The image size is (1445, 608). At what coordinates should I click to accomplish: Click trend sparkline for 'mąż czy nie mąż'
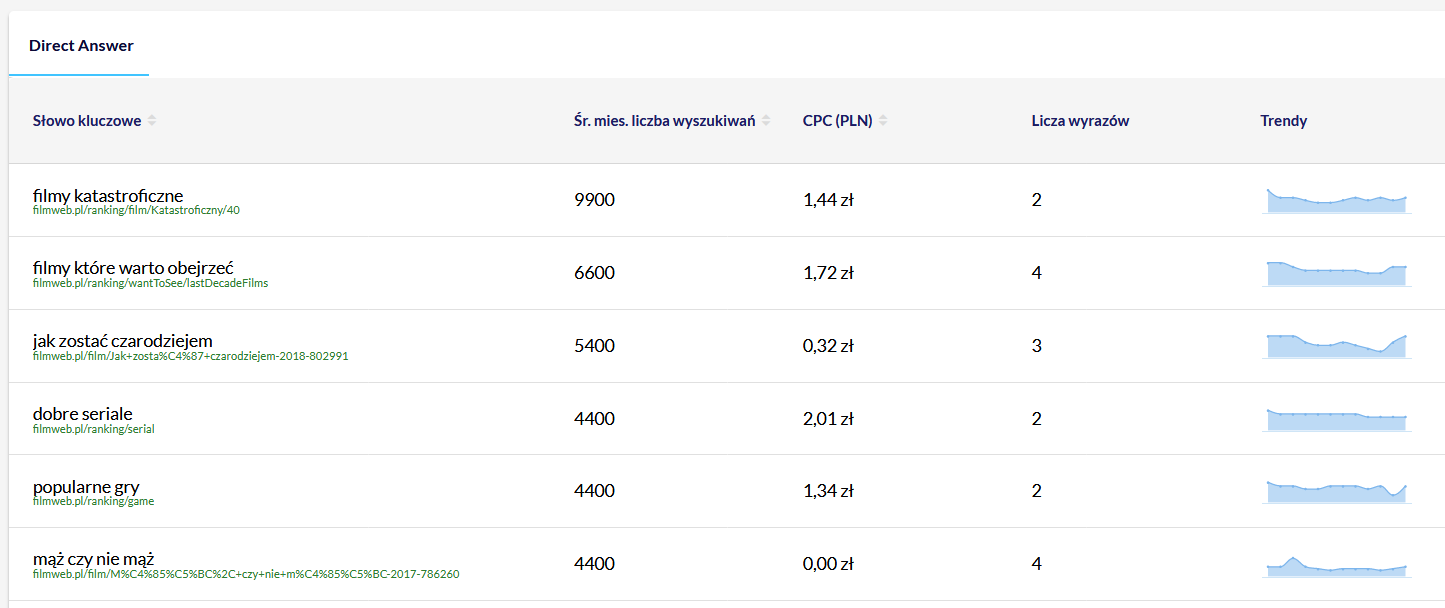pyautogui.click(x=1336, y=565)
